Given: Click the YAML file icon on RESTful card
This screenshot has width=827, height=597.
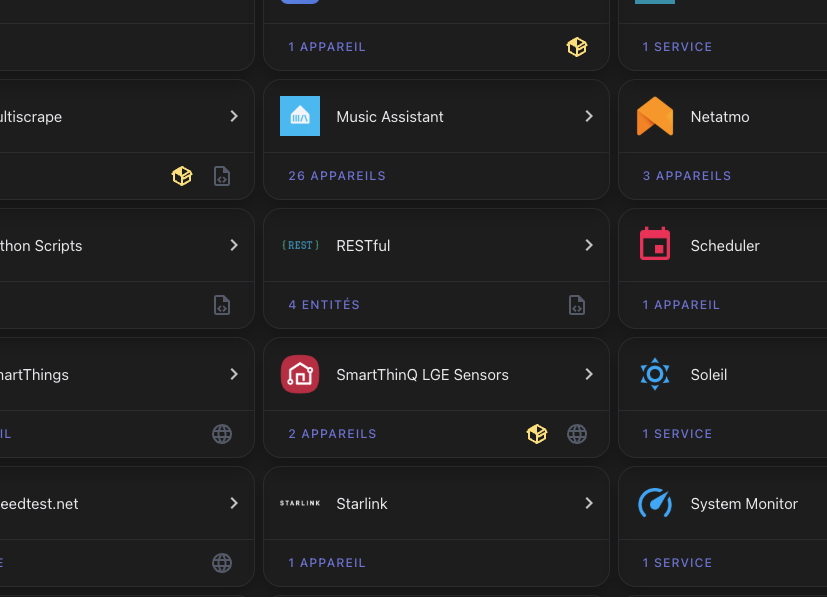Looking at the screenshot, I should tap(577, 305).
